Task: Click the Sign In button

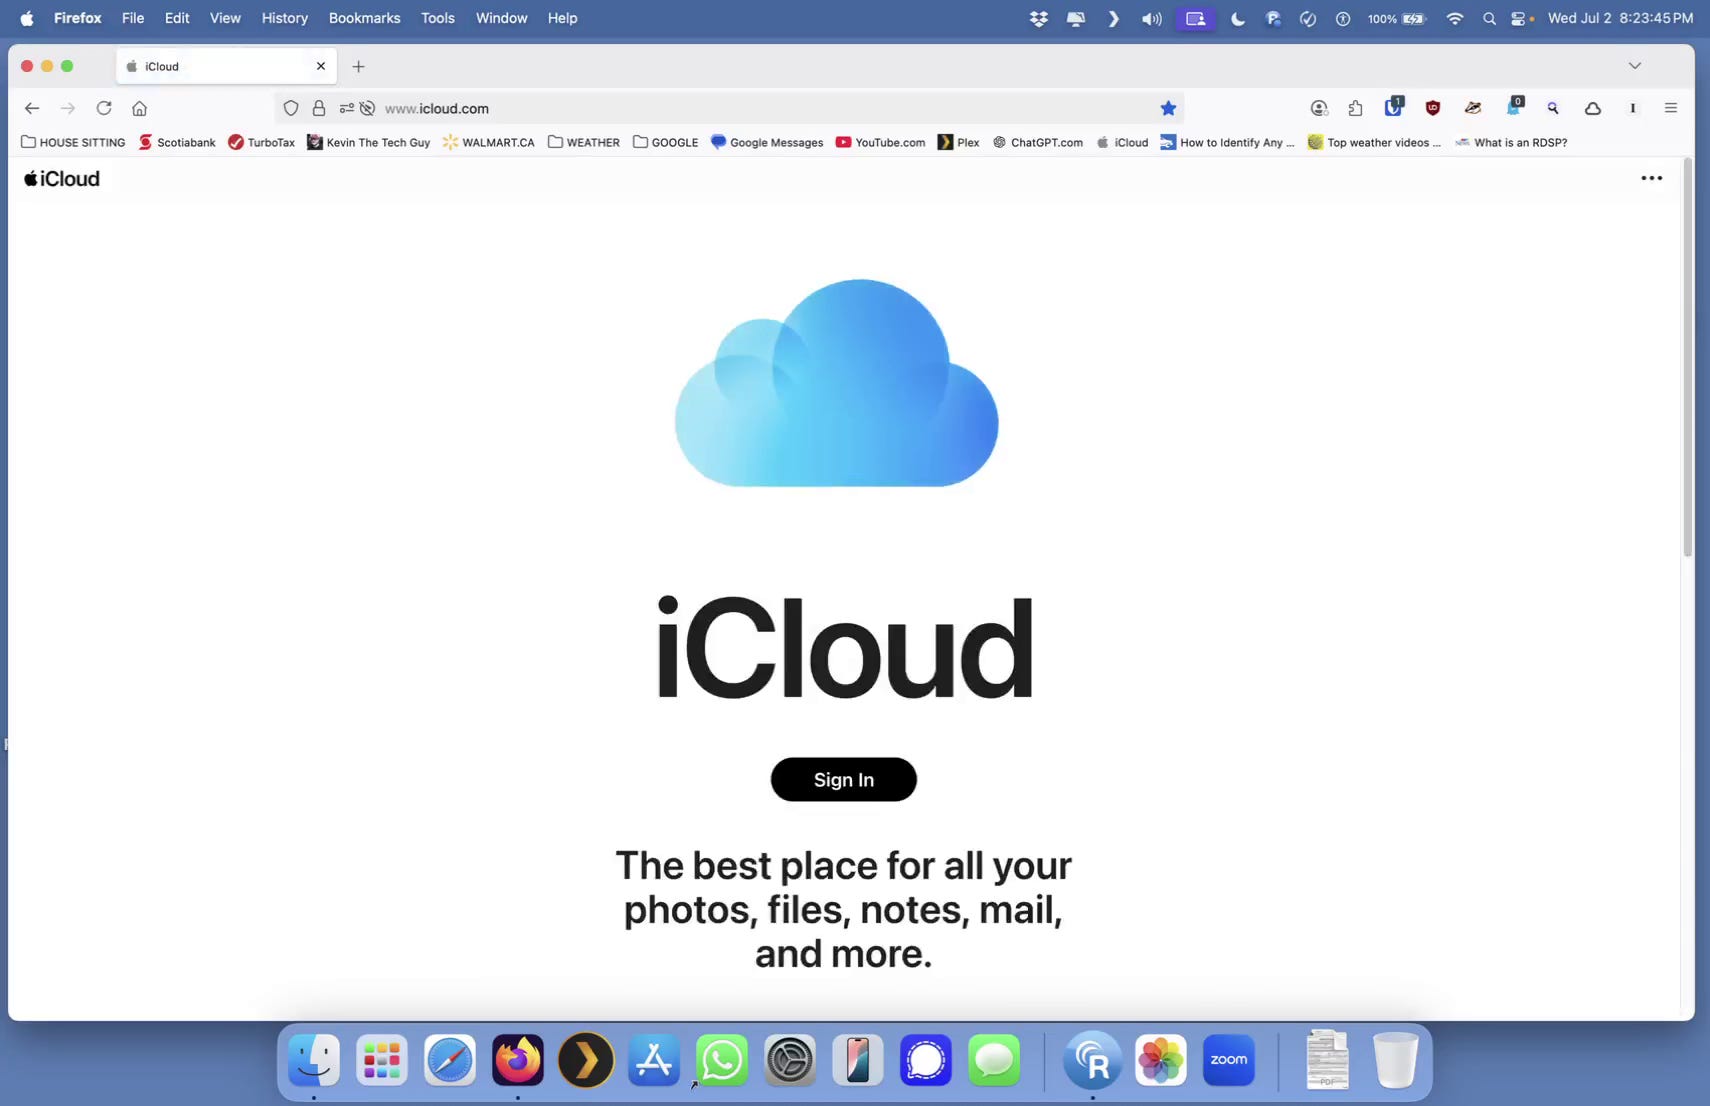Action: click(x=843, y=780)
